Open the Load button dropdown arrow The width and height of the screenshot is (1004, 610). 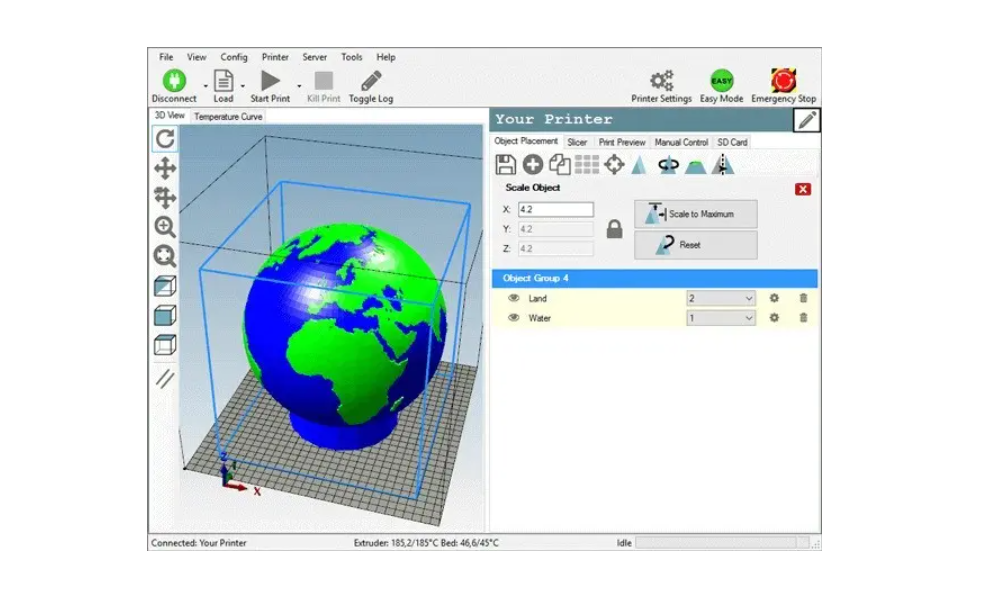pyautogui.click(x=243, y=86)
